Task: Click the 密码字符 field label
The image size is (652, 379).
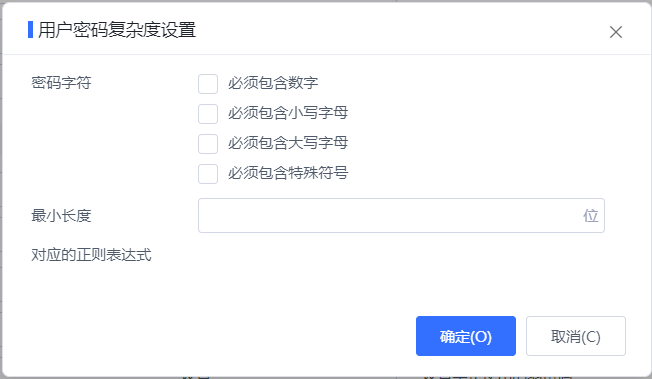Action: pyautogui.click(x=61, y=82)
